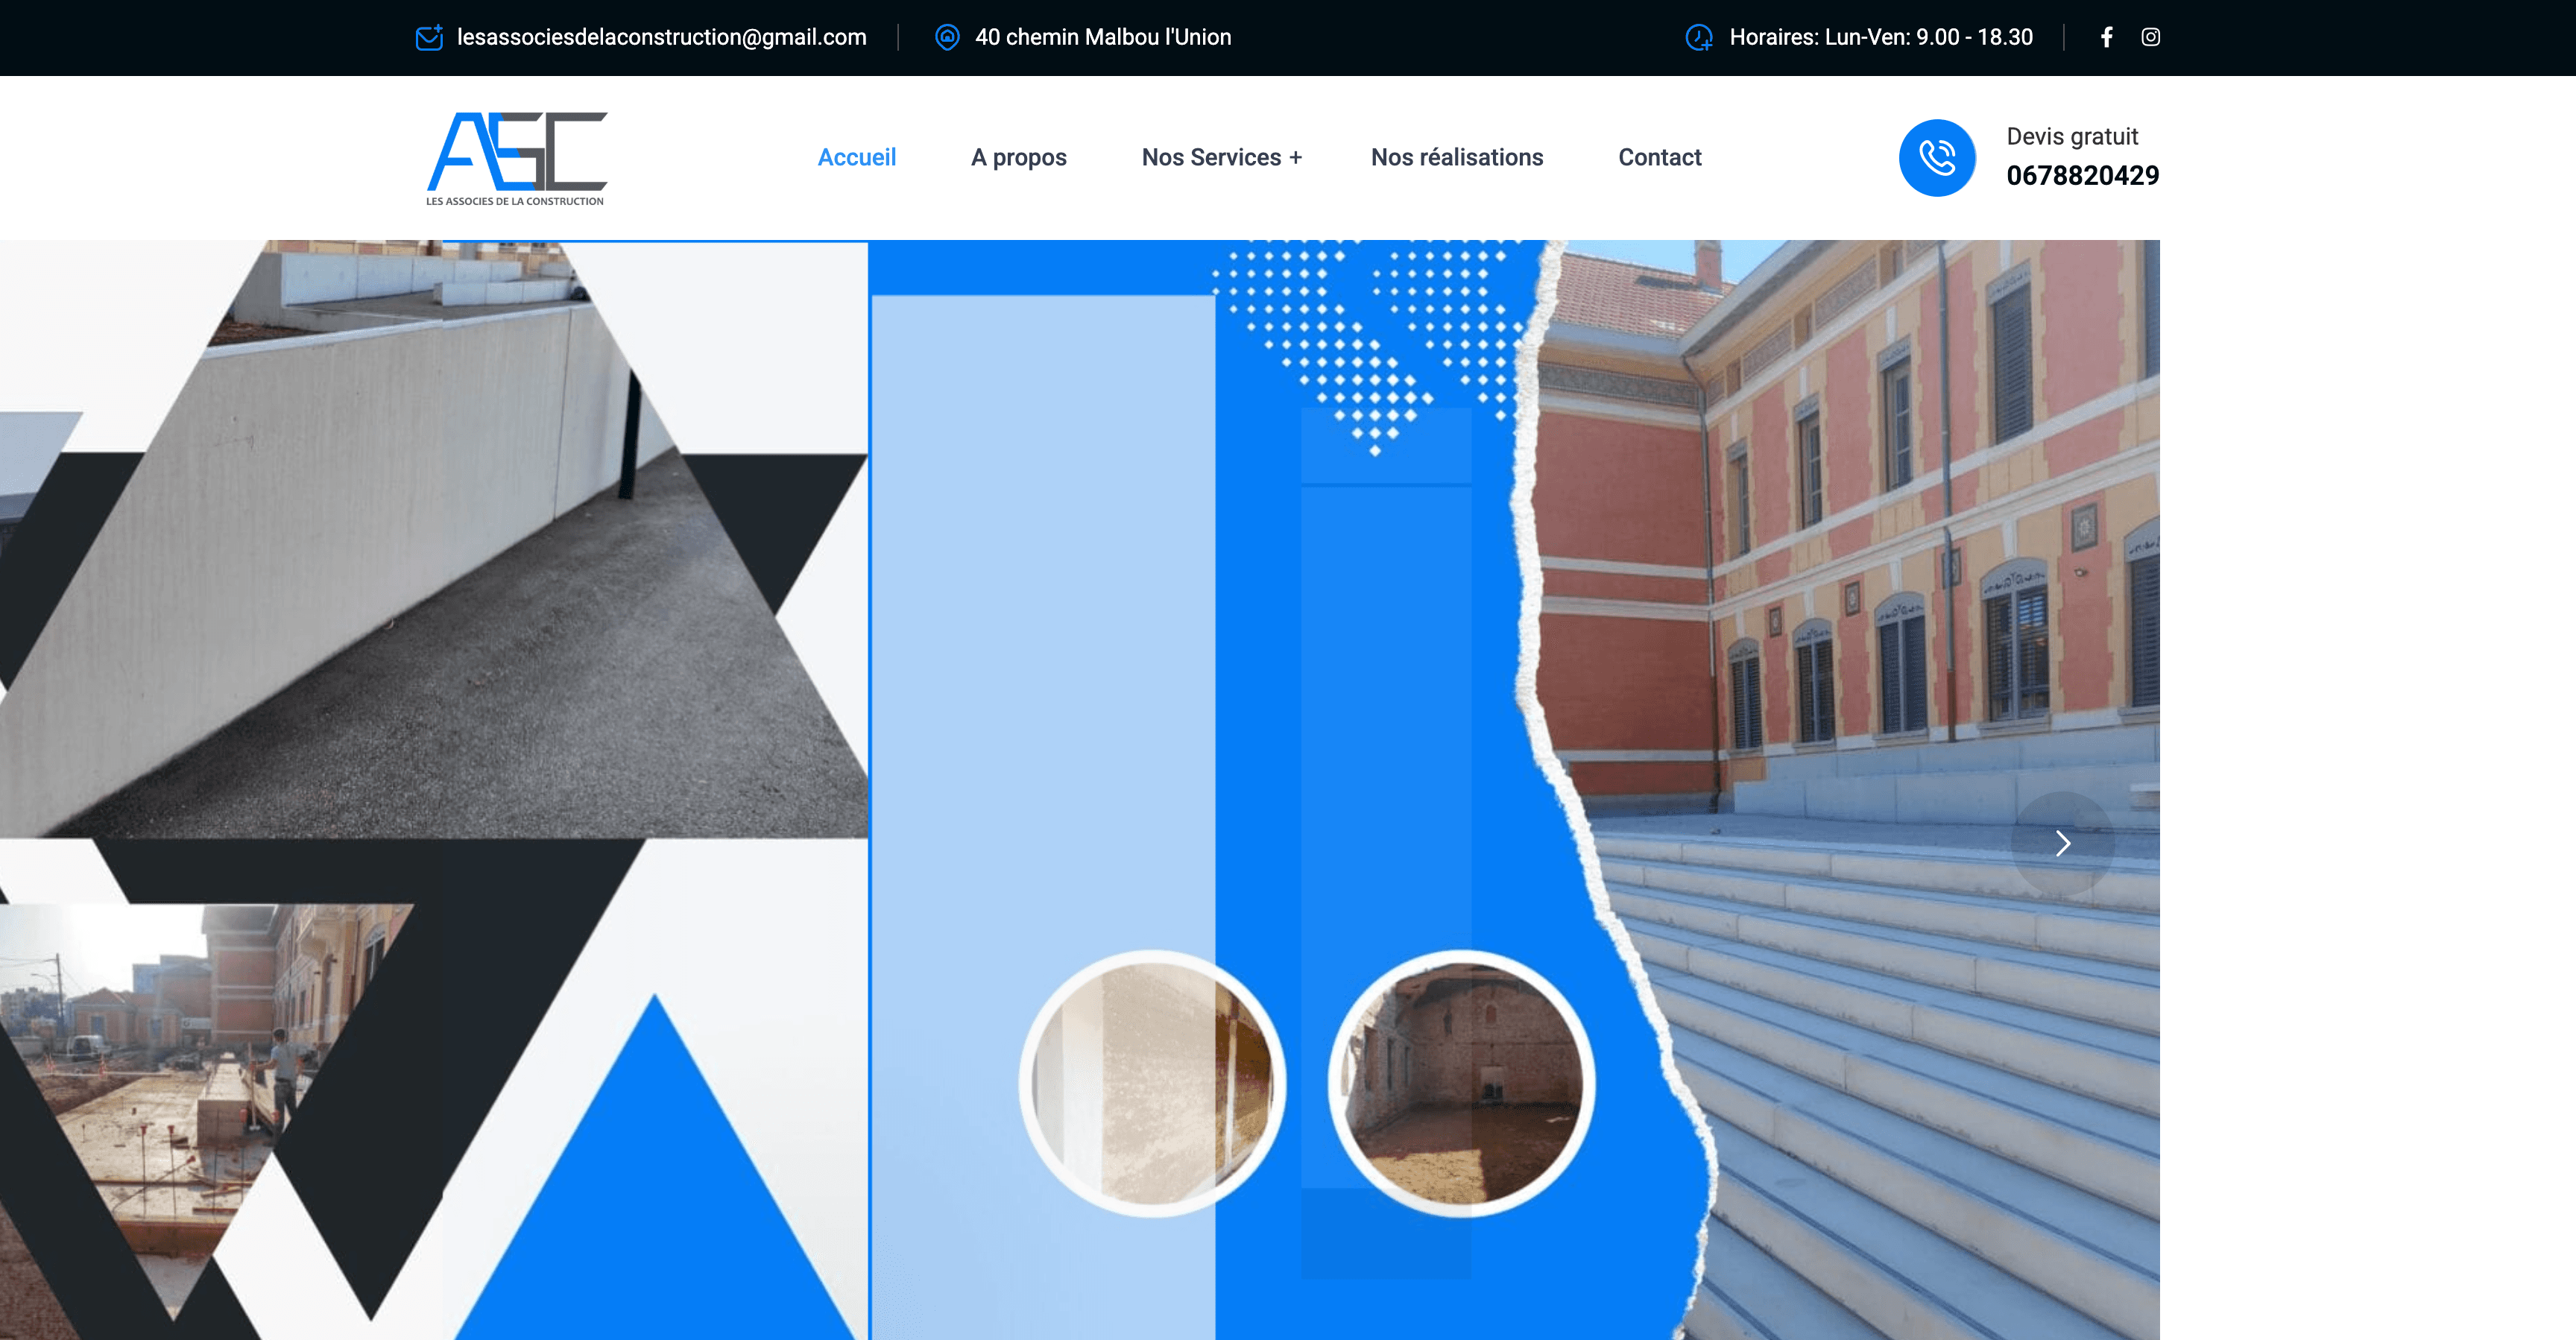Image resolution: width=2576 pixels, height=1340 pixels.
Task: Open Nos réalisations page
Action: pos(1457,157)
